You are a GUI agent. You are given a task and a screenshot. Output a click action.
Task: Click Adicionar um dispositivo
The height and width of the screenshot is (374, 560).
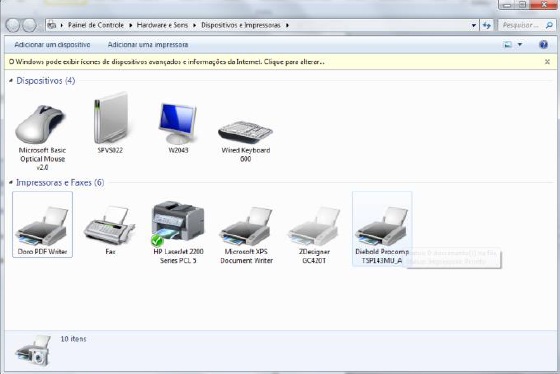(52, 45)
